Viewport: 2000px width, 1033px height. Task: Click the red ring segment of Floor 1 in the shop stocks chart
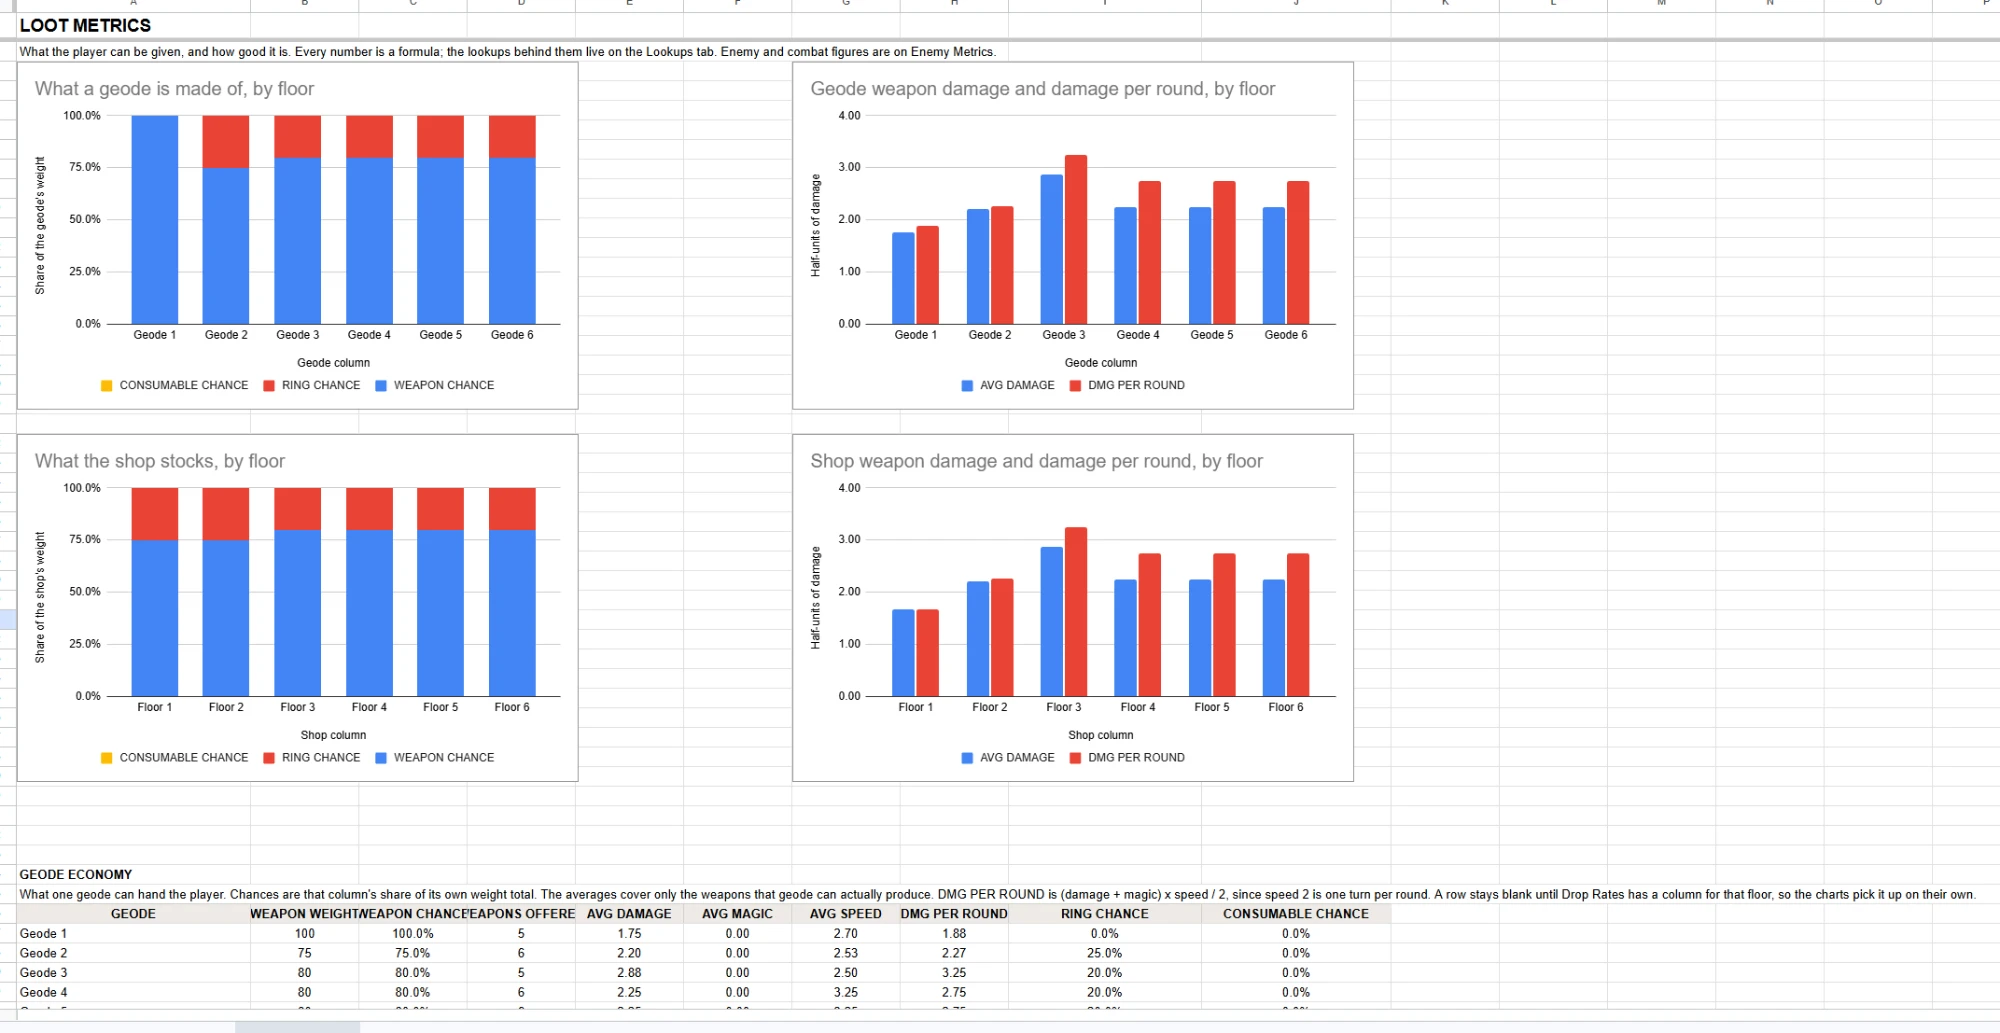(155, 514)
